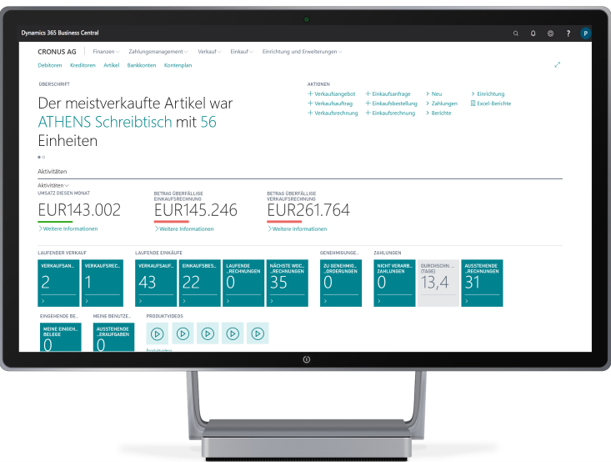Image resolution: width=611 pixels, height=462 pixels.
Task: Click the CRONUS AG company name
Action: pos(57,51)
